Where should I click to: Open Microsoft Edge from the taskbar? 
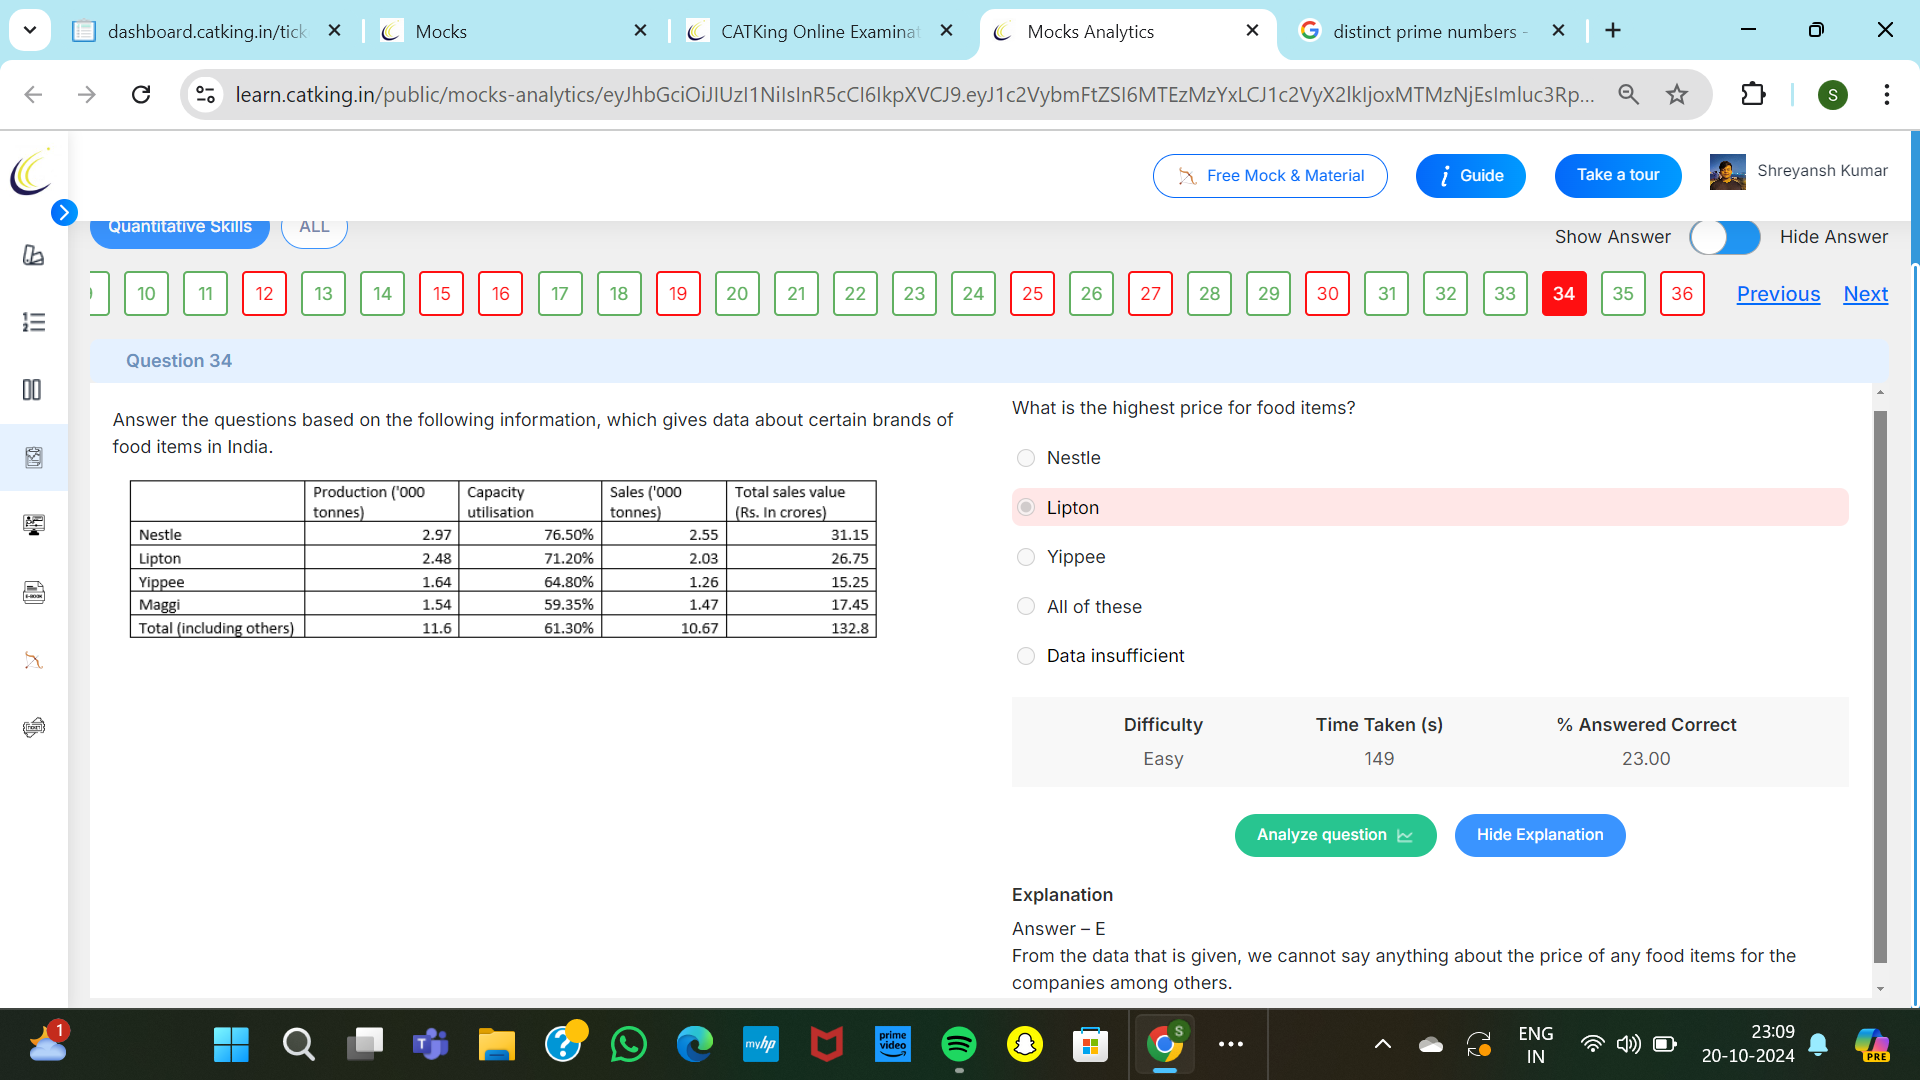(694, 1045)
